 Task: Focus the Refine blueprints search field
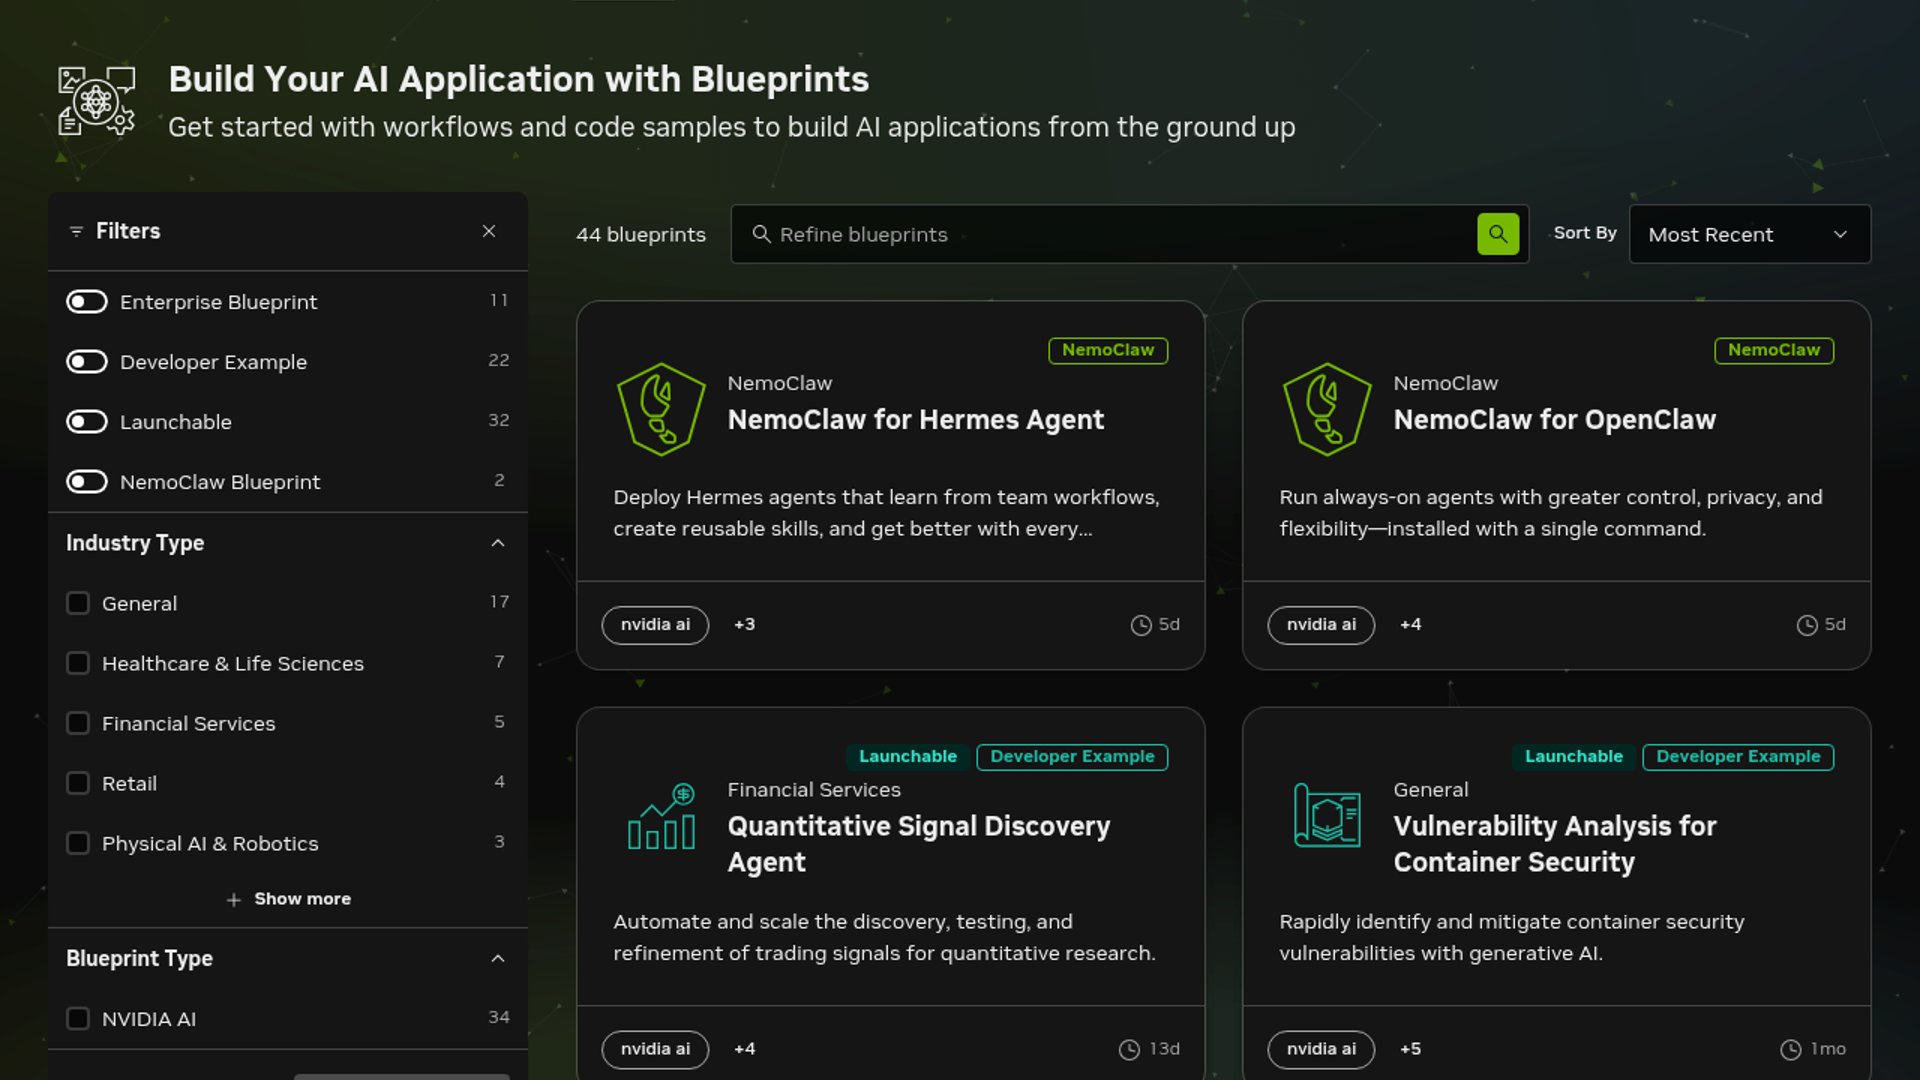1129,234
